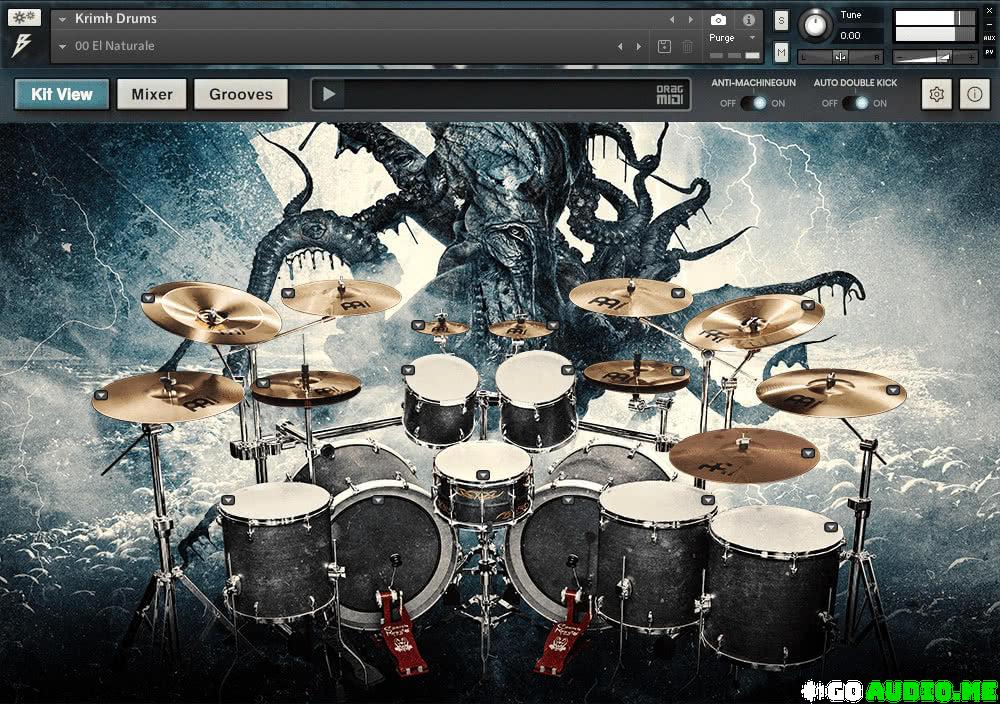Adjust the Tune knob
The height and width of the screenshot is (704, 1000).
(815, 24)
